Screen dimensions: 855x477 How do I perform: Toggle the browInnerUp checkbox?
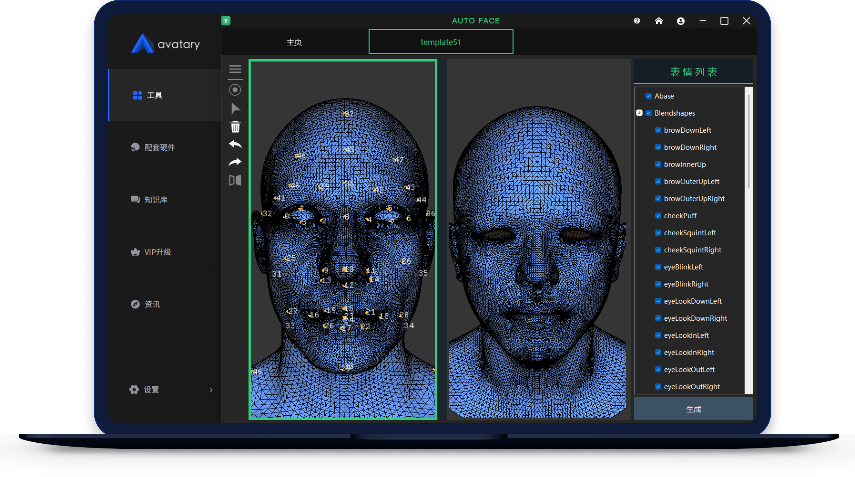(x=658, y=165)
